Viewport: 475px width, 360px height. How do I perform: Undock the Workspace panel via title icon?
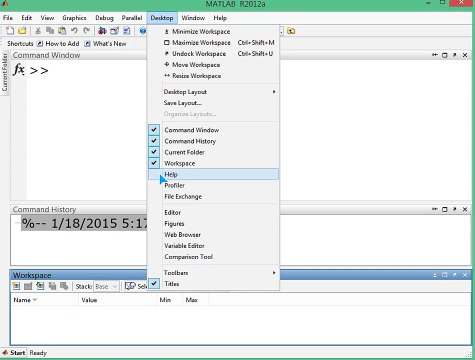455,275
